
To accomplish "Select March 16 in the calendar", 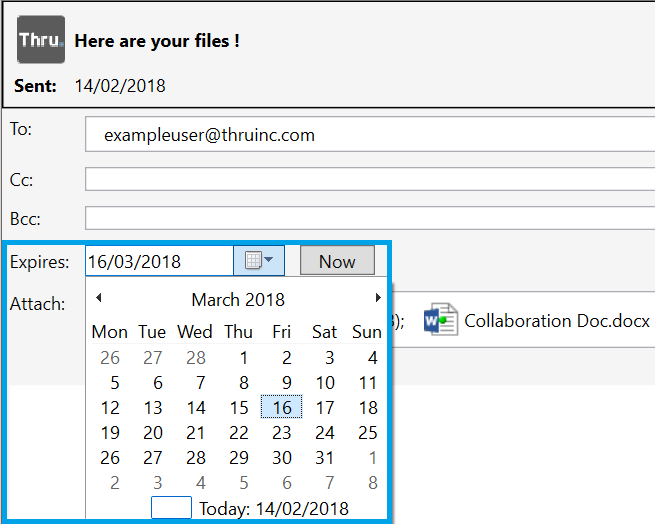I will pos(282,407).
